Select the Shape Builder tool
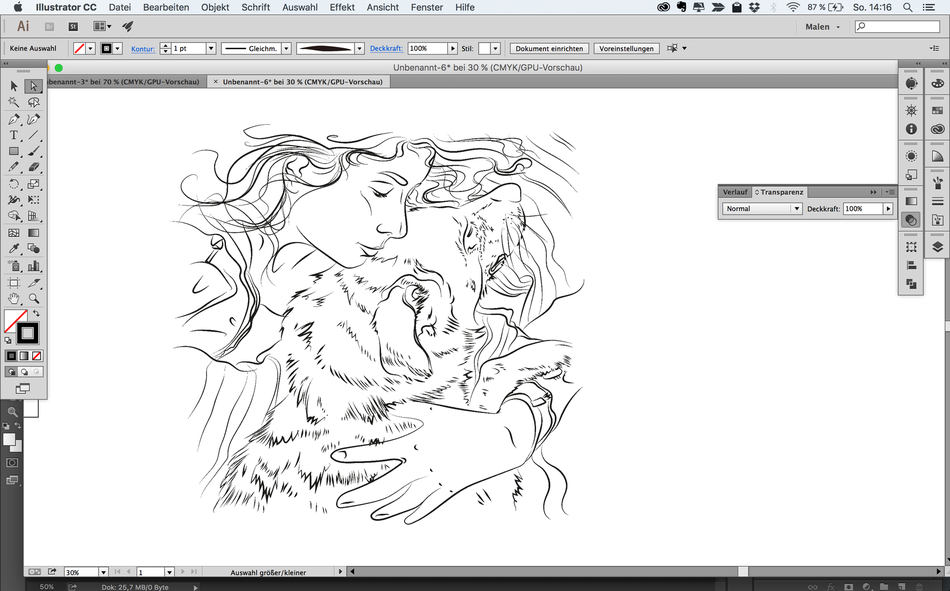This screenshot has width=950, height=591. [x=14, y=216]
